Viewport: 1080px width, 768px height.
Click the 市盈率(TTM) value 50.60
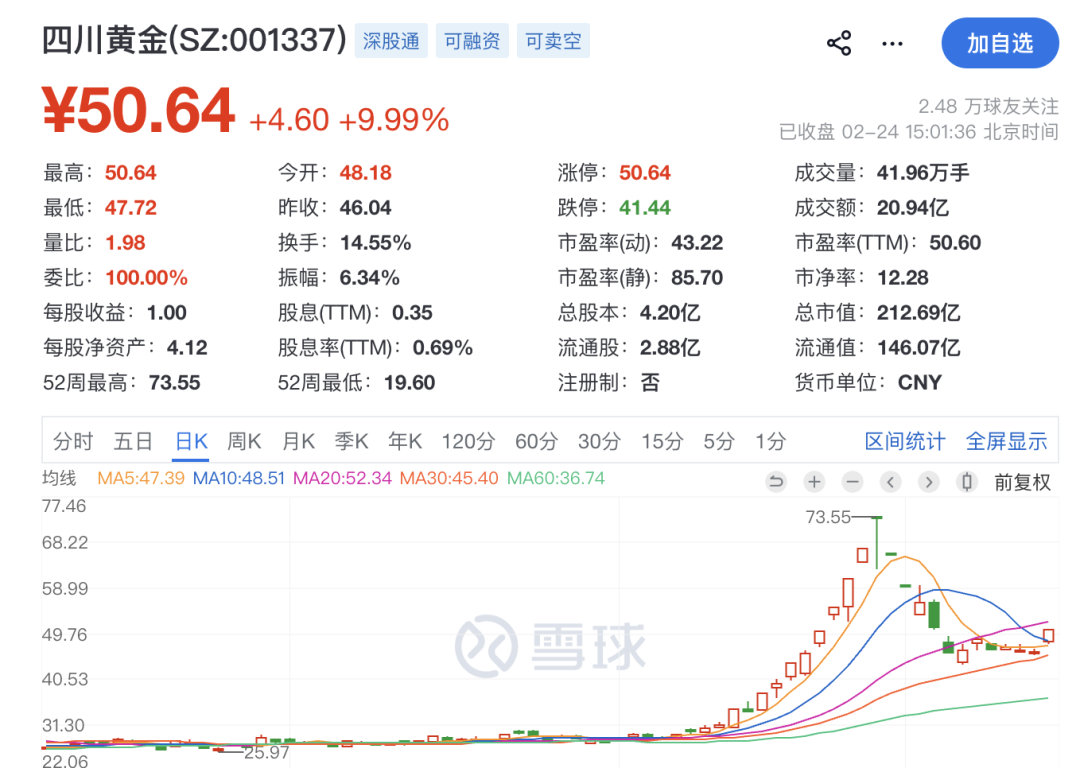click(x=955, y=242)
